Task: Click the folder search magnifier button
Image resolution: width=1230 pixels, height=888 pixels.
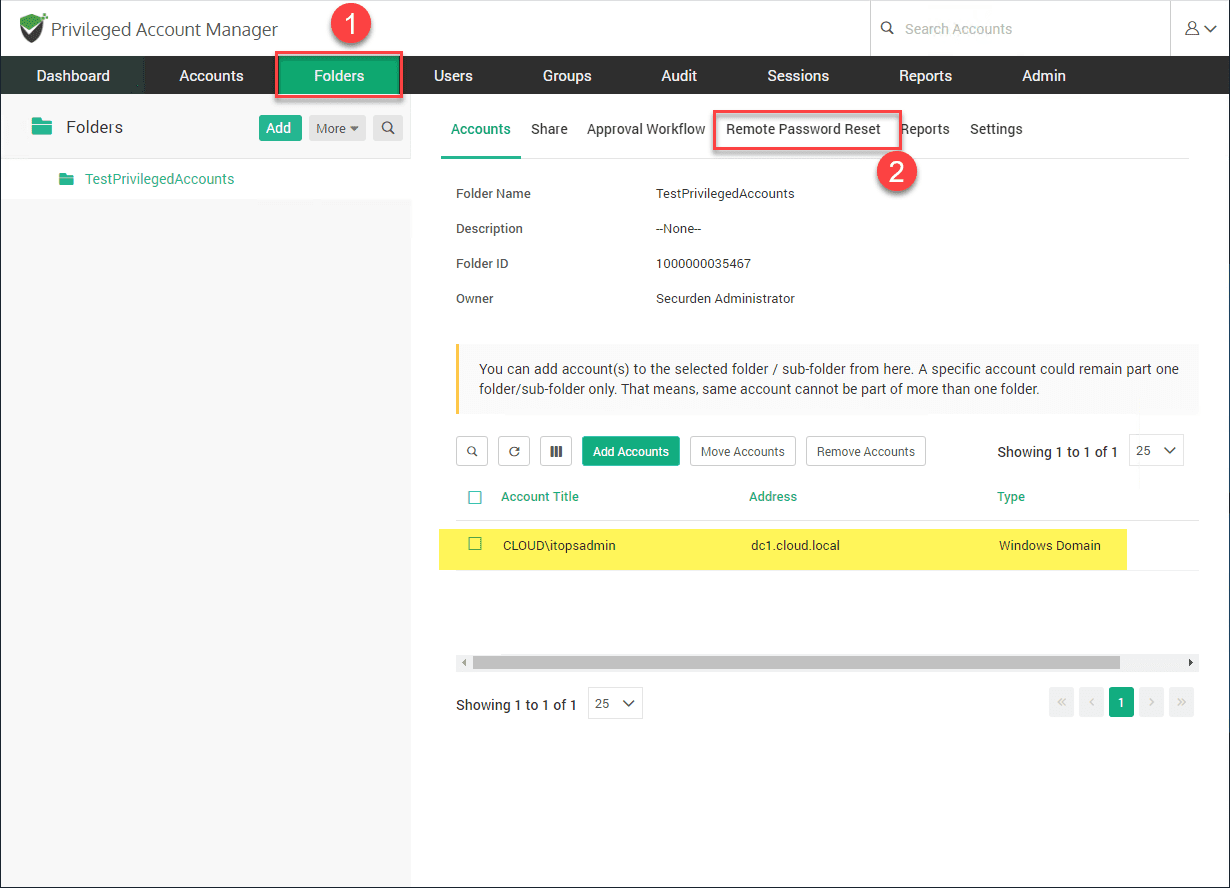Action: click(x=388, y=128)
